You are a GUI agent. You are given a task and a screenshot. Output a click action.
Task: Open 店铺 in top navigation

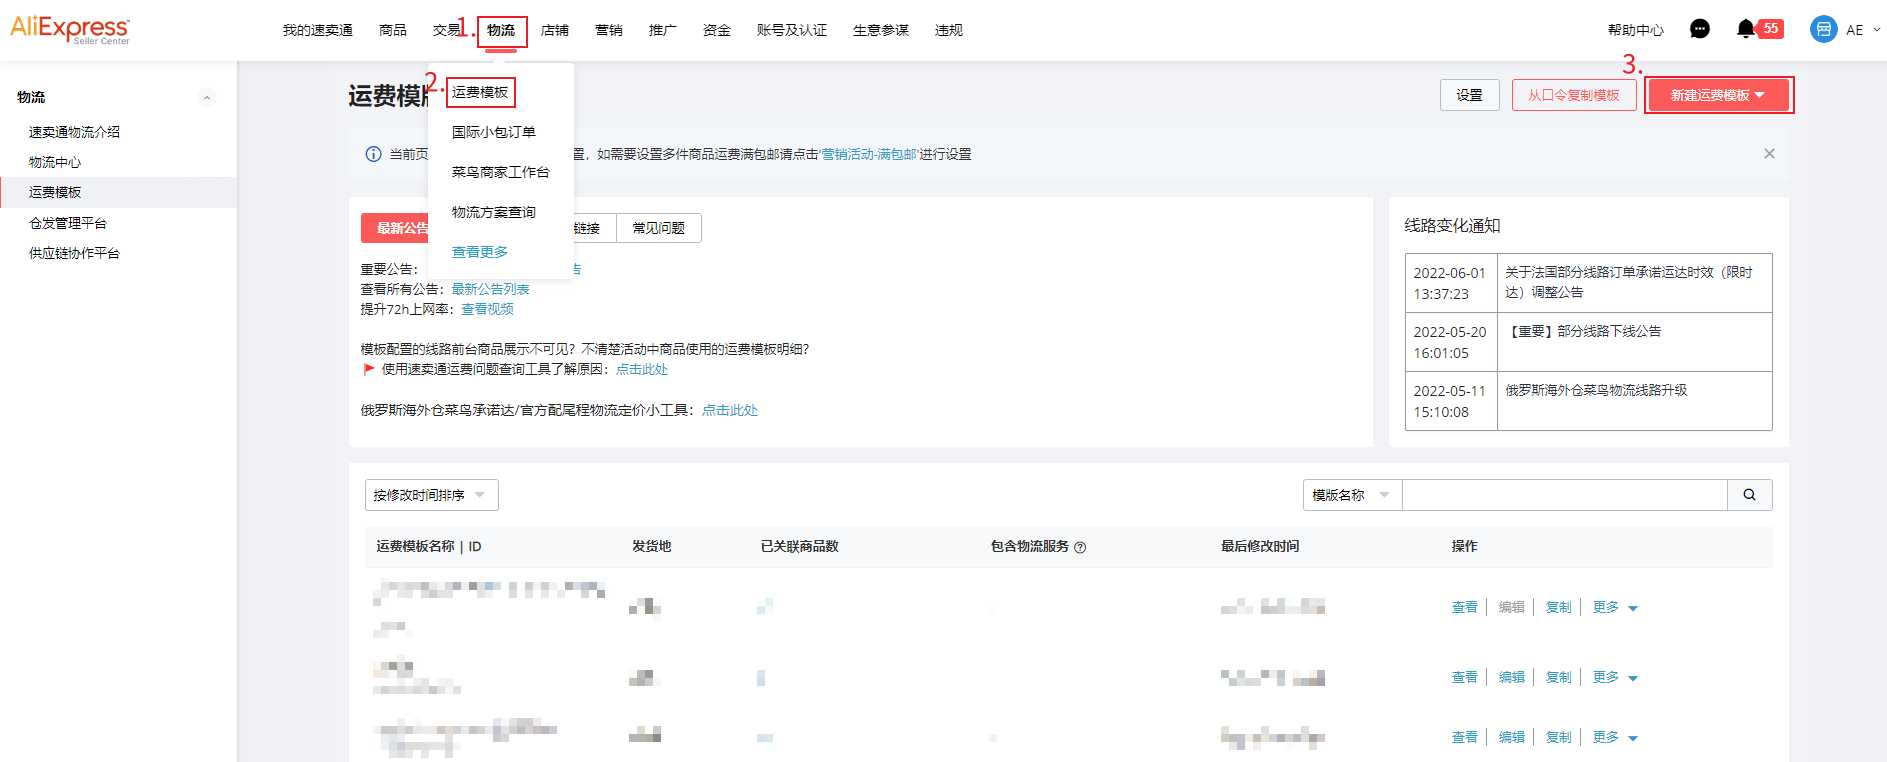point(555,30)
